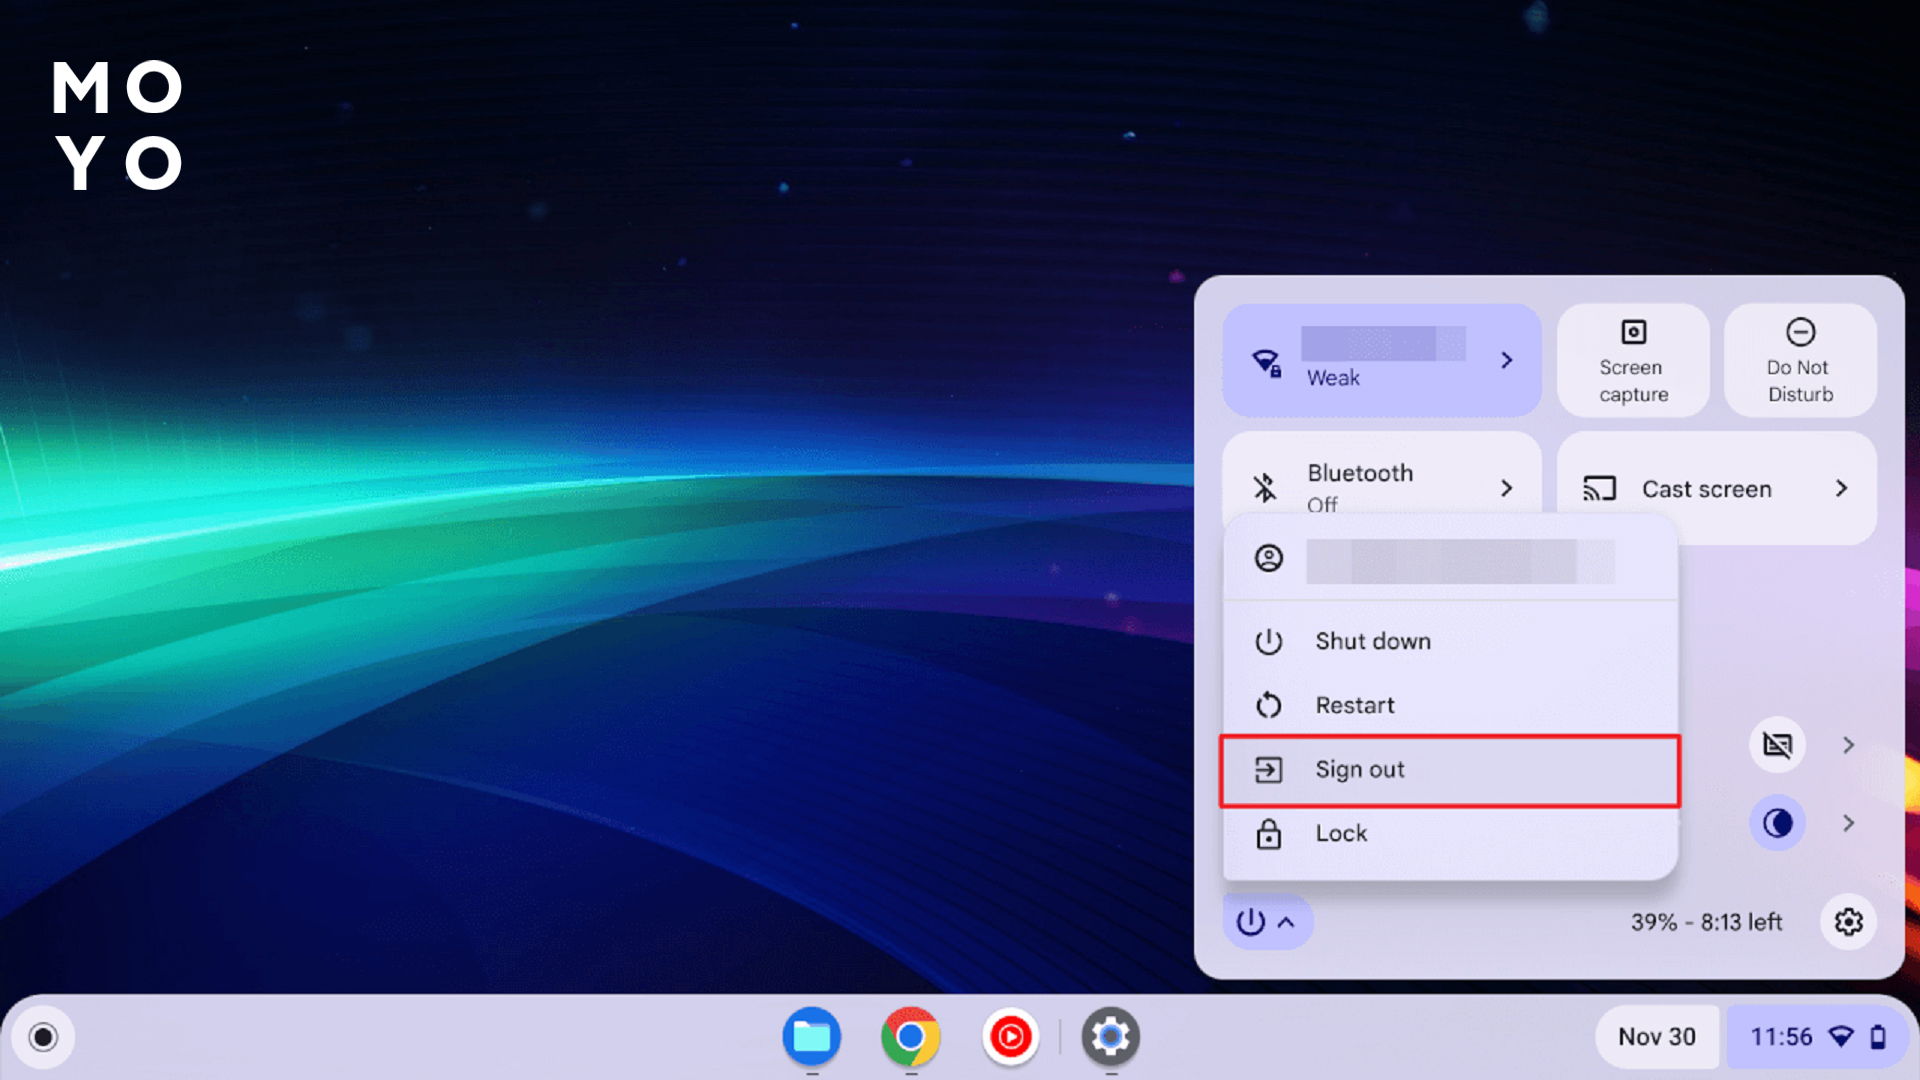1920x1080 pixels.
Task: Choose Restart in the power menu
Action: coord(1354,705)
